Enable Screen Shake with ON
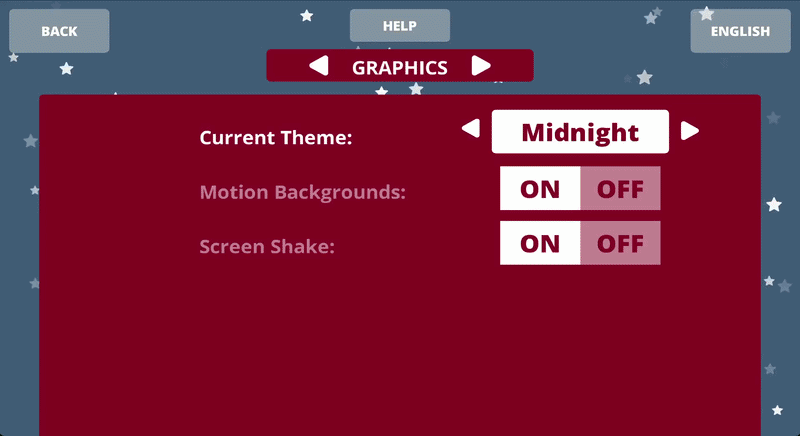The image size is (800, 436). coord(540,244)
